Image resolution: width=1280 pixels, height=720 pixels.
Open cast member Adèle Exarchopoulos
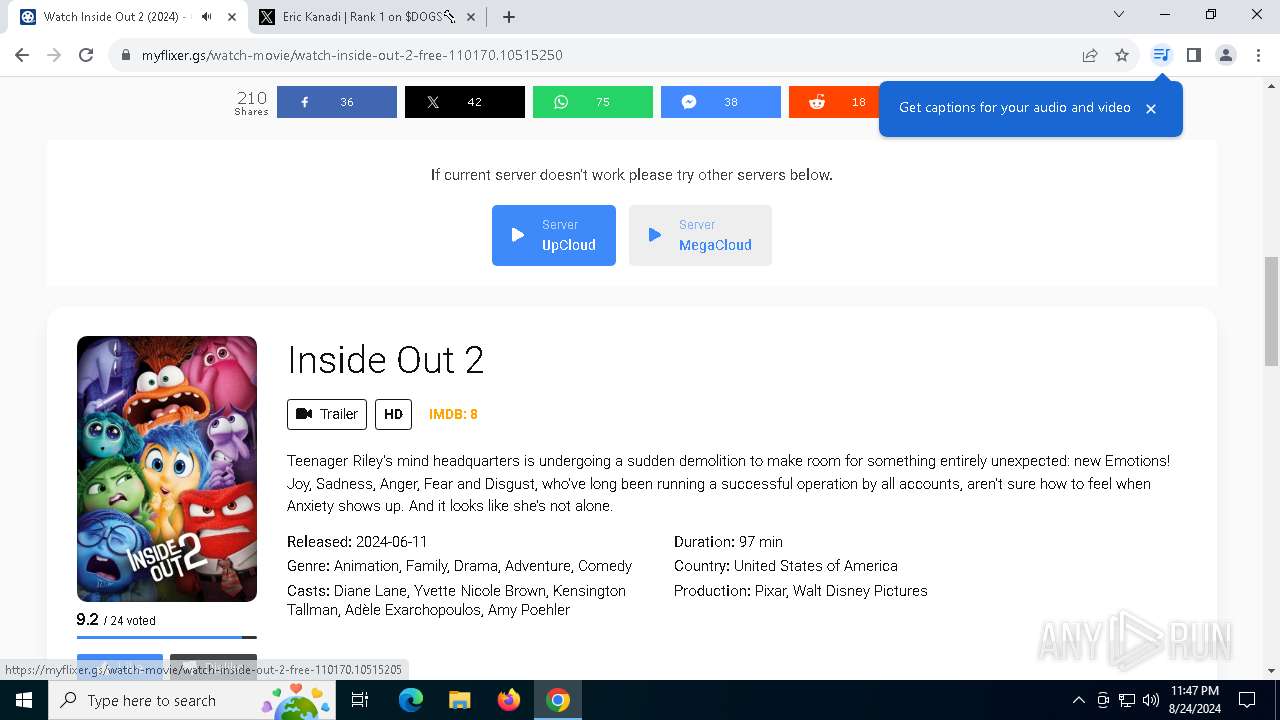[x=412, y=610]
